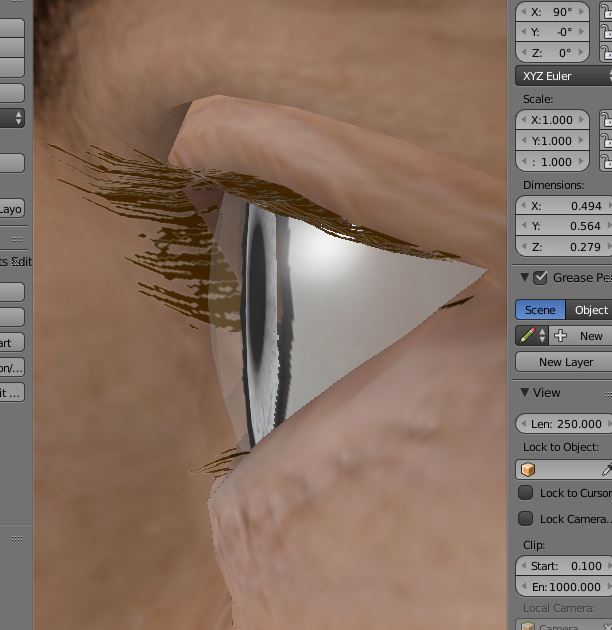Click the left panel button ending in art
Image resolution: width=612 pixels, height=630 pixels.
[x=12, y=342]
